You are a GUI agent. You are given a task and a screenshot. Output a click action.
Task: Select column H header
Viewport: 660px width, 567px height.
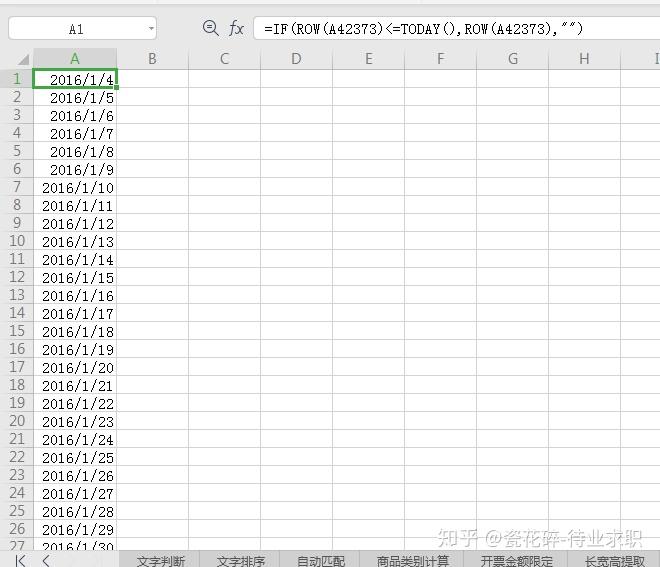[x=584, y=59]
